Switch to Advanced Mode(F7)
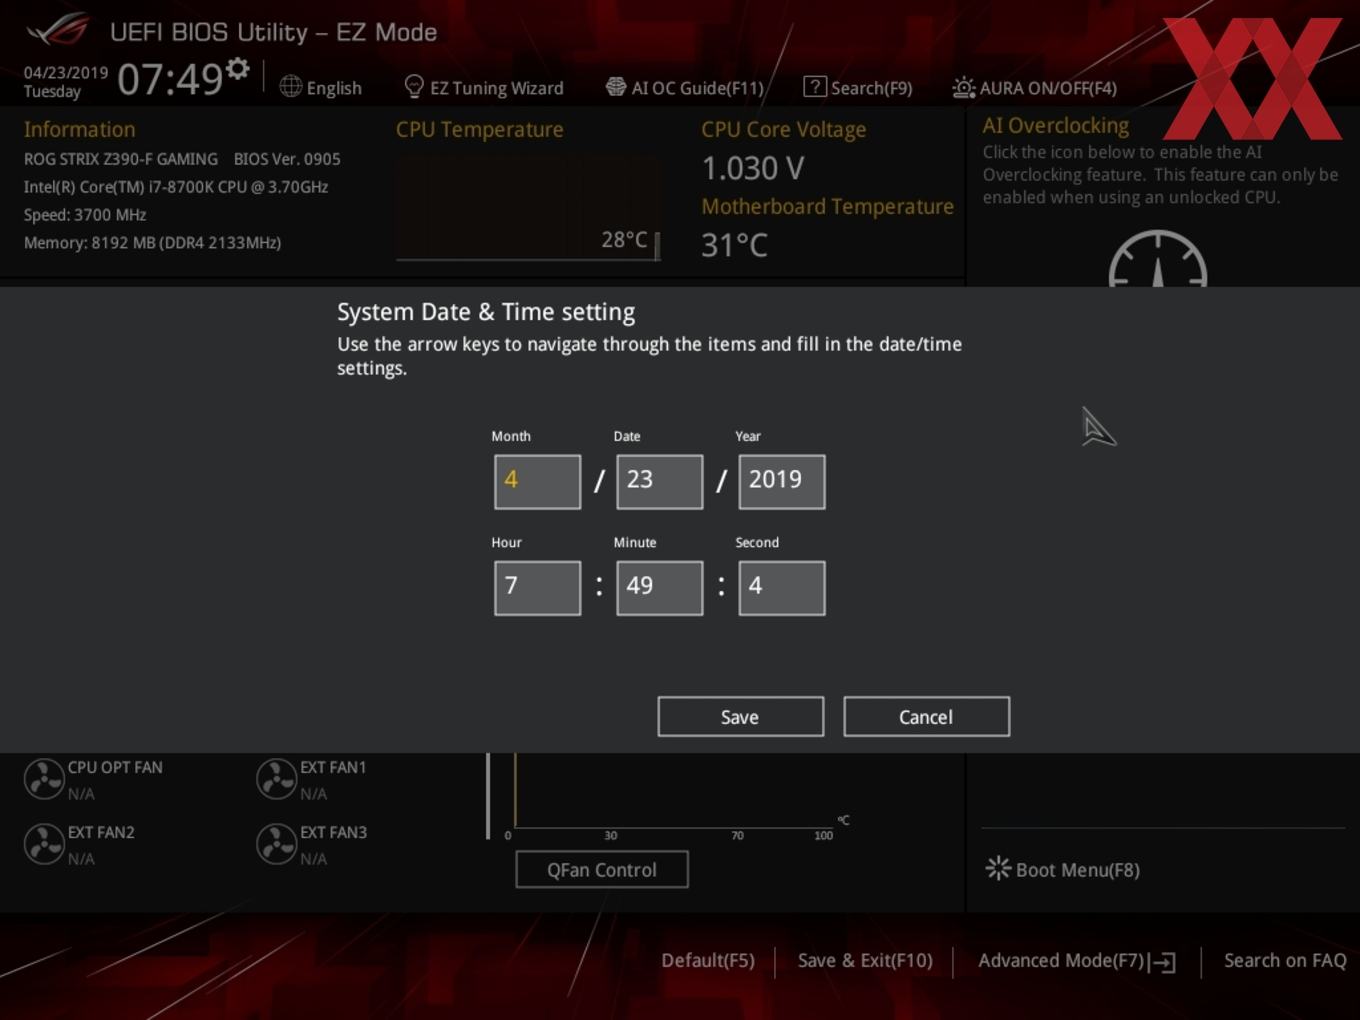 1061,960
